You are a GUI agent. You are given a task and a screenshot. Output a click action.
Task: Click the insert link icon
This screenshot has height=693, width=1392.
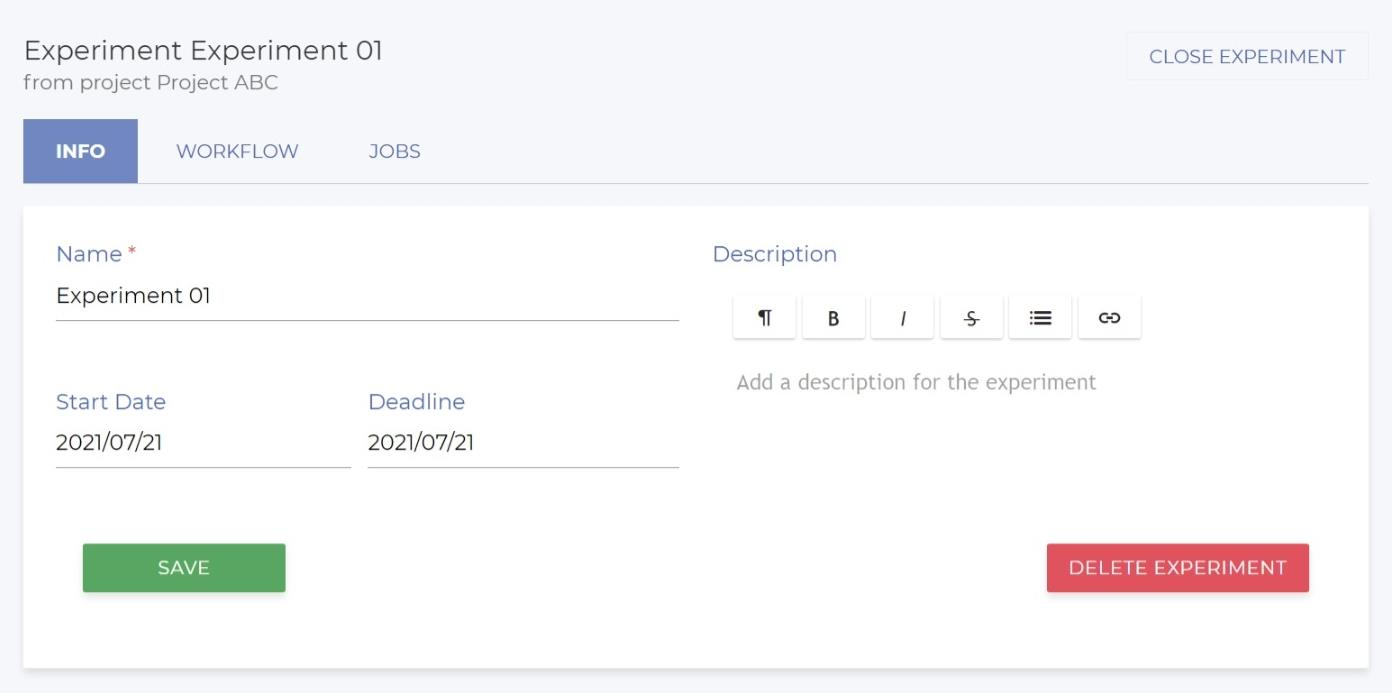click(1109, 318)
